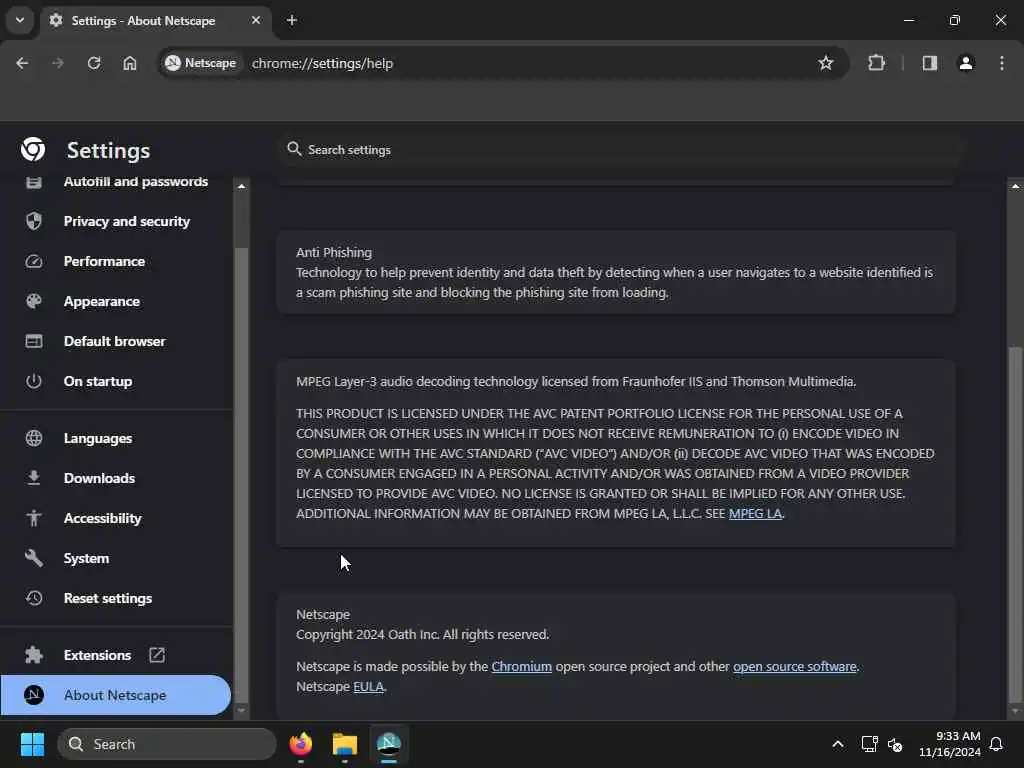1024x768 pixels.
Task: Open the Windows Start menu
Action: coord(32,744)
